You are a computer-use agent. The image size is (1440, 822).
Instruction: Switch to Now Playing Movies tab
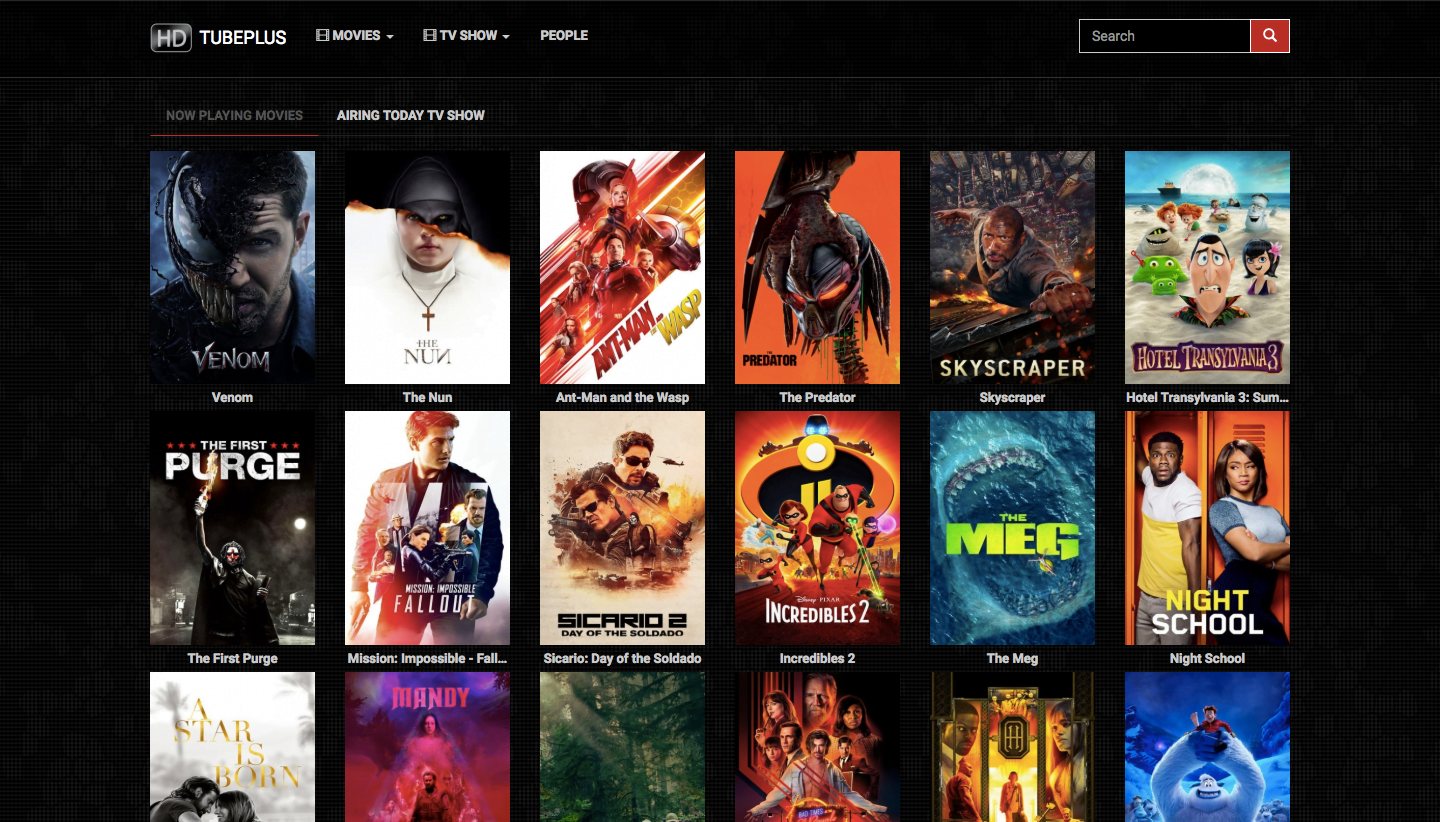[234, 115]
